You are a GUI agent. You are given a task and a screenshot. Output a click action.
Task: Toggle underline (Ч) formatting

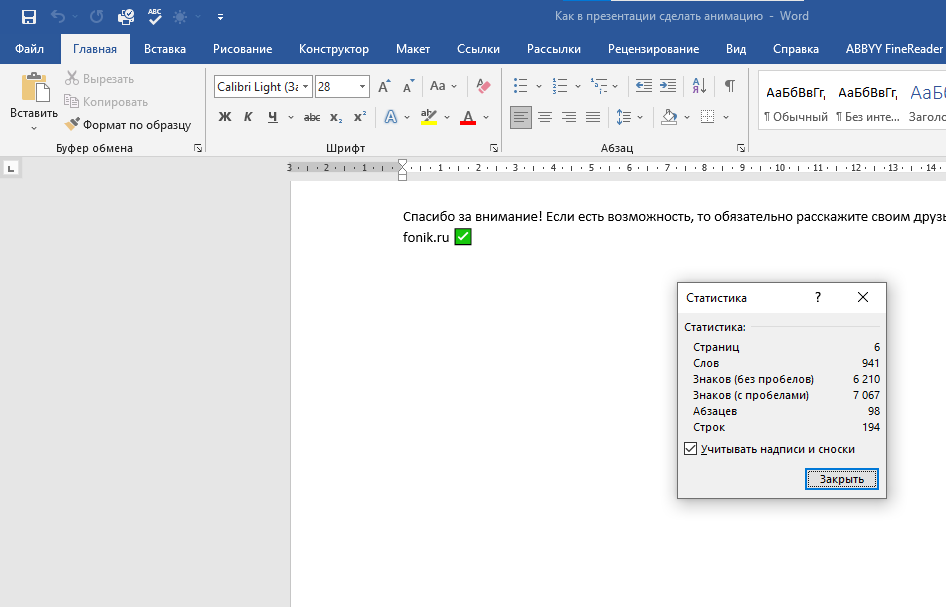coord(273,117)
